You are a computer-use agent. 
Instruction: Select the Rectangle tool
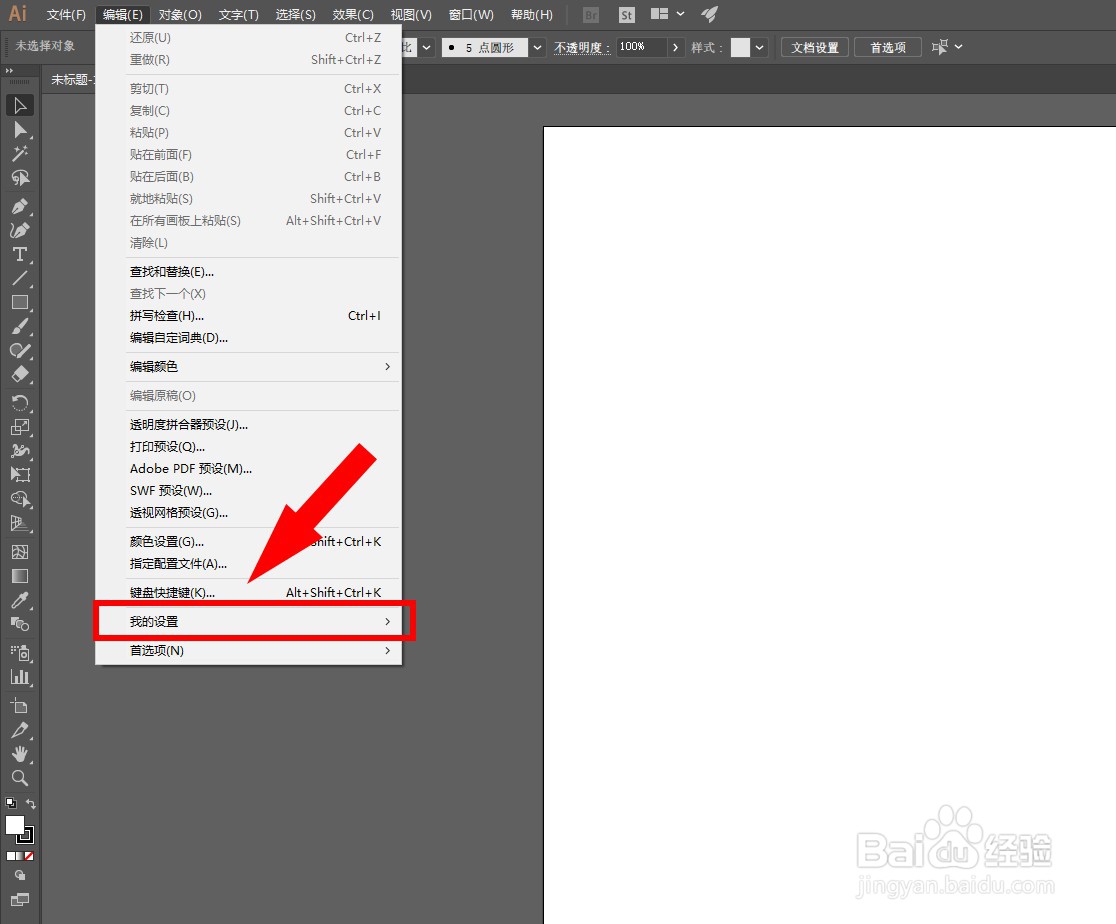tap(20, 303)
